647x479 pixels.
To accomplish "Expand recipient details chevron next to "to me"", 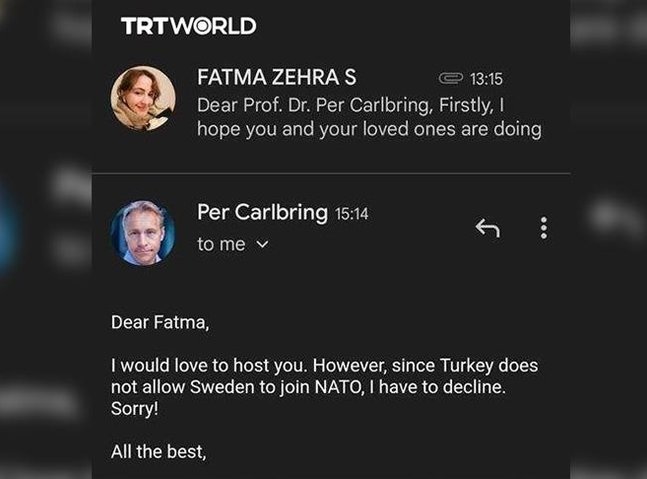I will pyautogui.click(x=263, y=244).
